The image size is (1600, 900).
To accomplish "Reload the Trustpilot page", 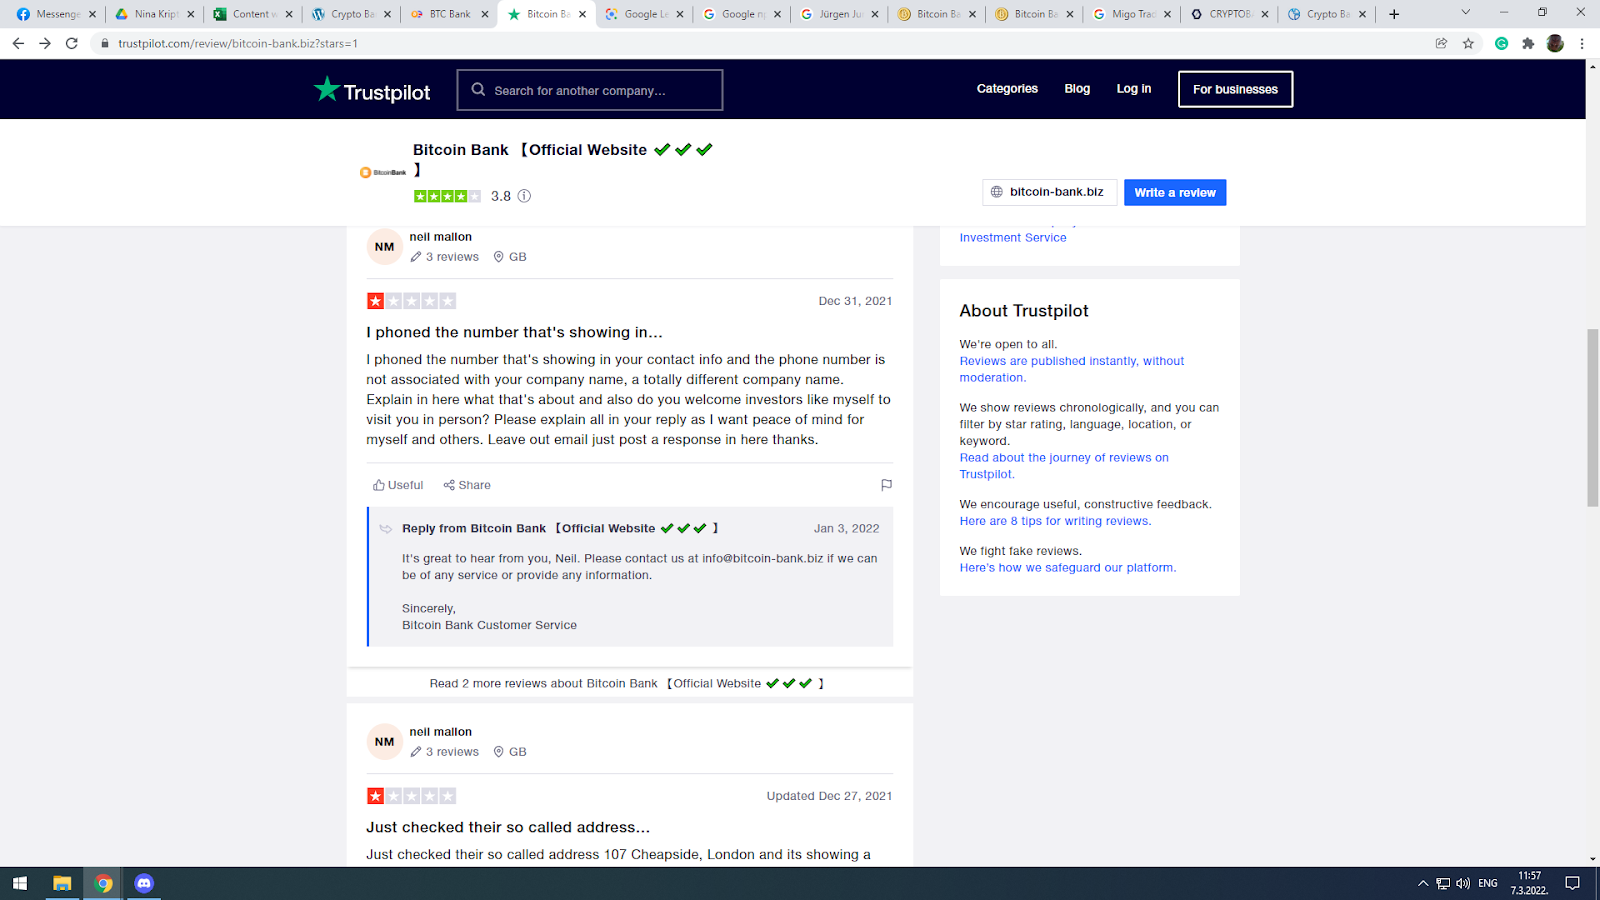I will coord(72,43).
